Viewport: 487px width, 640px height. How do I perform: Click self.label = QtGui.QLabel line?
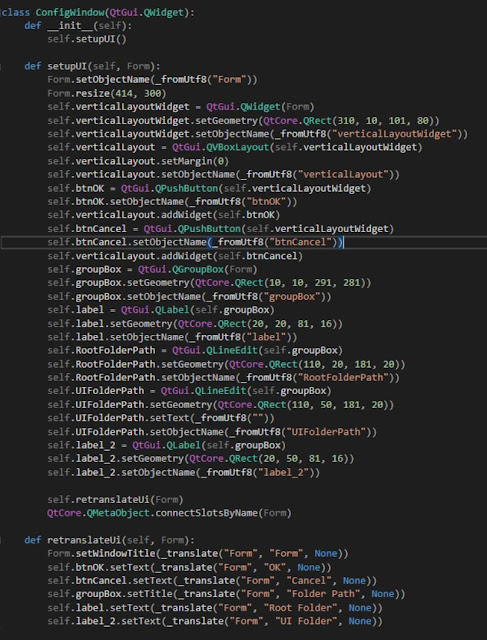click(161, 310)
